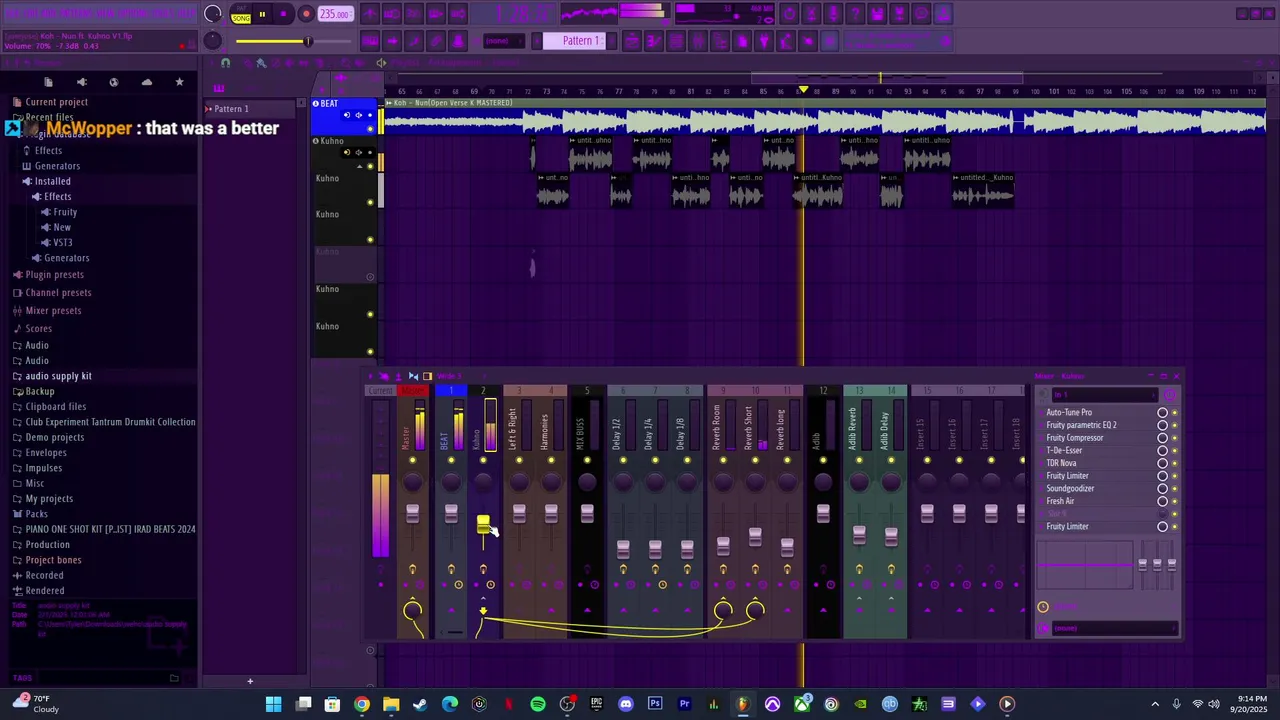
Task: Open the Project bones folder
Action: click(x=53, y=560)
